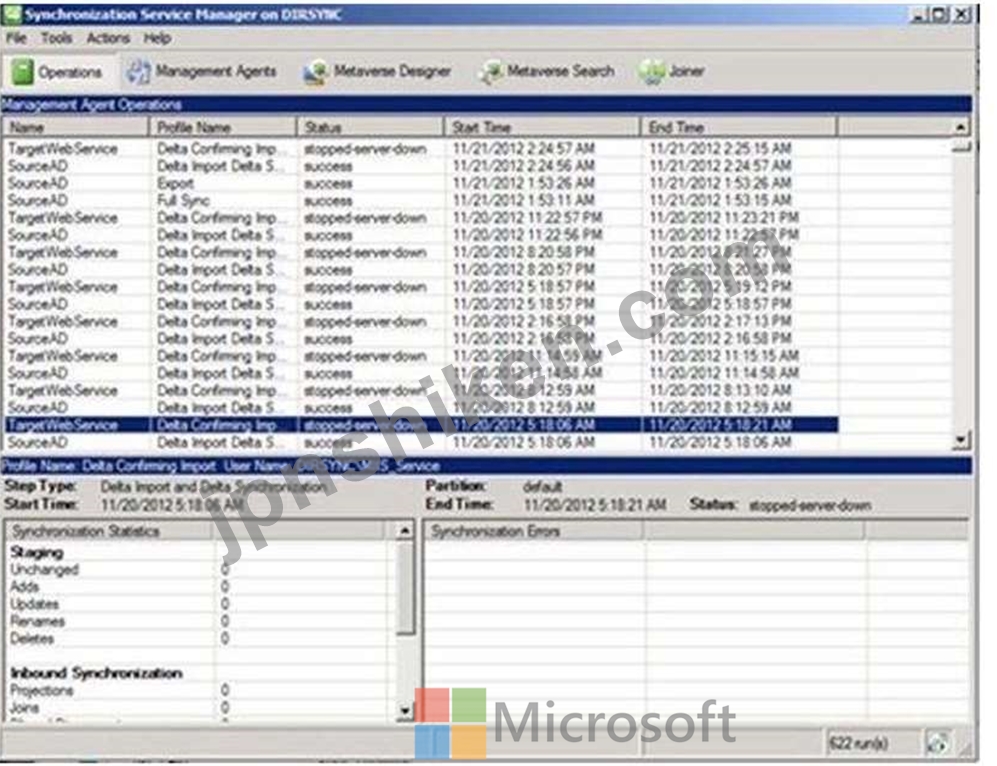Viewport: 997px width, 766px height.
Task: Close the Synchronization Service Manager window
Action: point(962,14)
